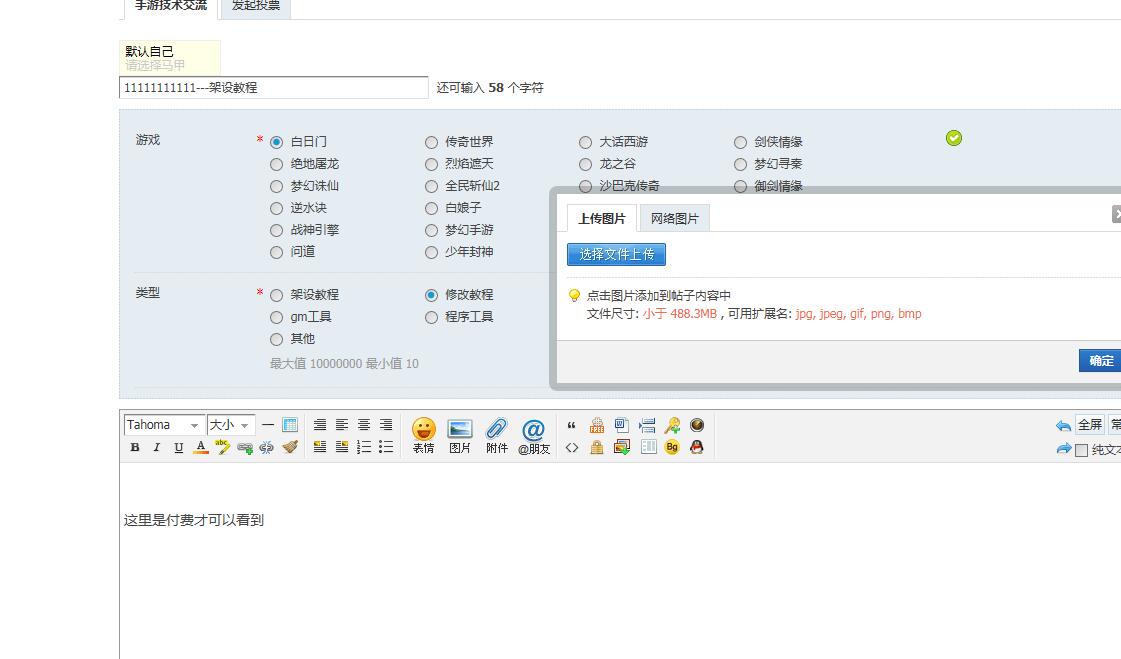Click the 选择文件上传 button
The height and width of the screenshot is (659, 1121).
(x=616, y=255)
